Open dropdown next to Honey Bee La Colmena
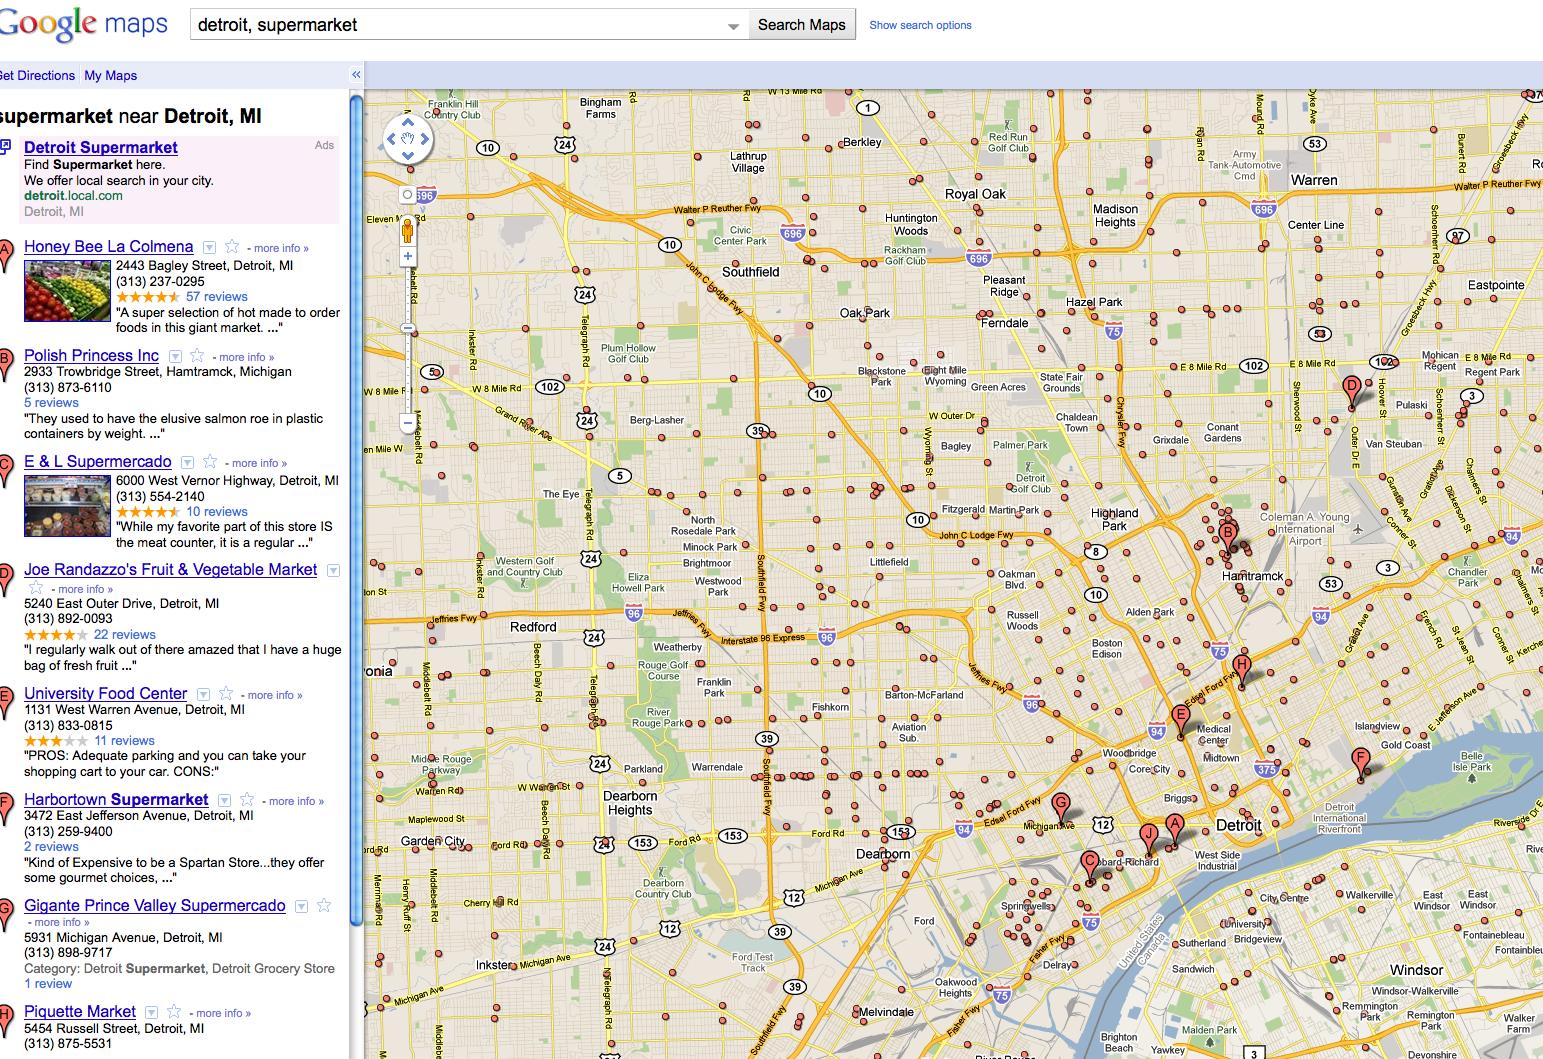This screenshot has height=1059, width=1543. click(209, 247)
